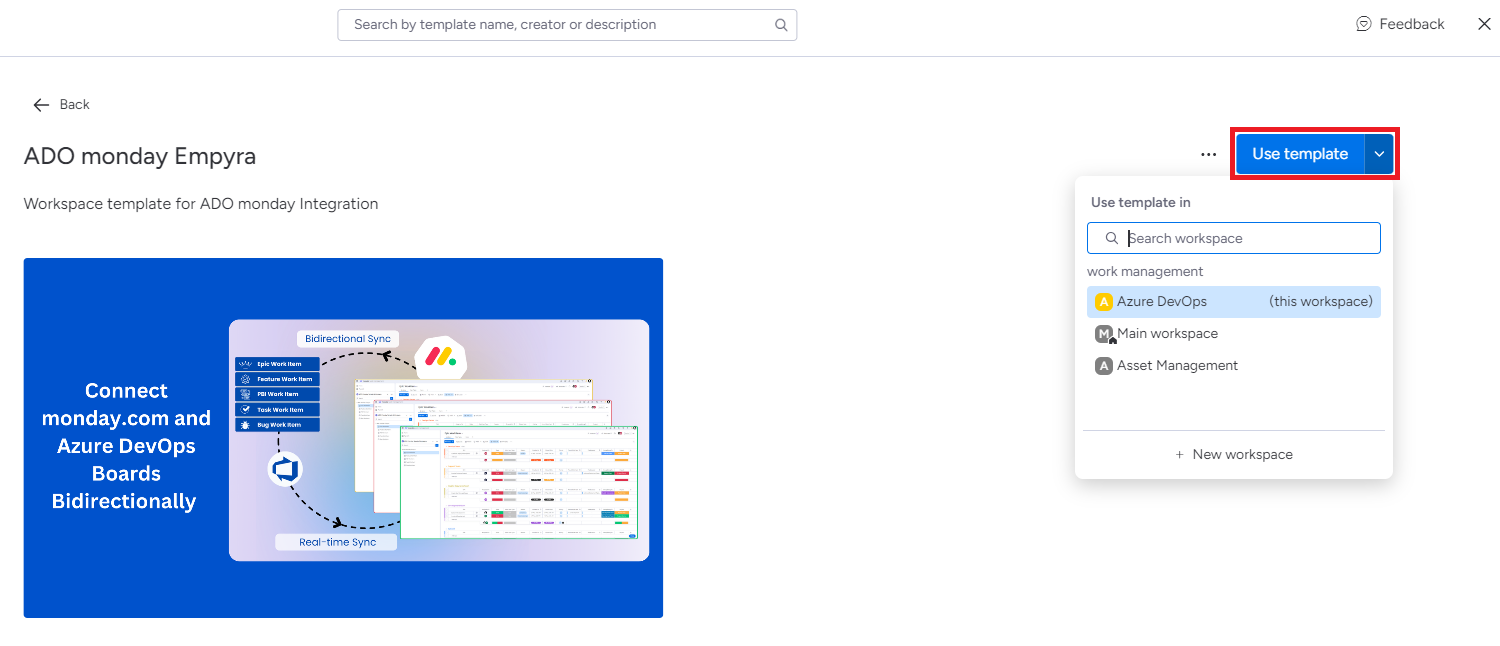Click the Bidirectional Sync label in preview

coord(348,339)
